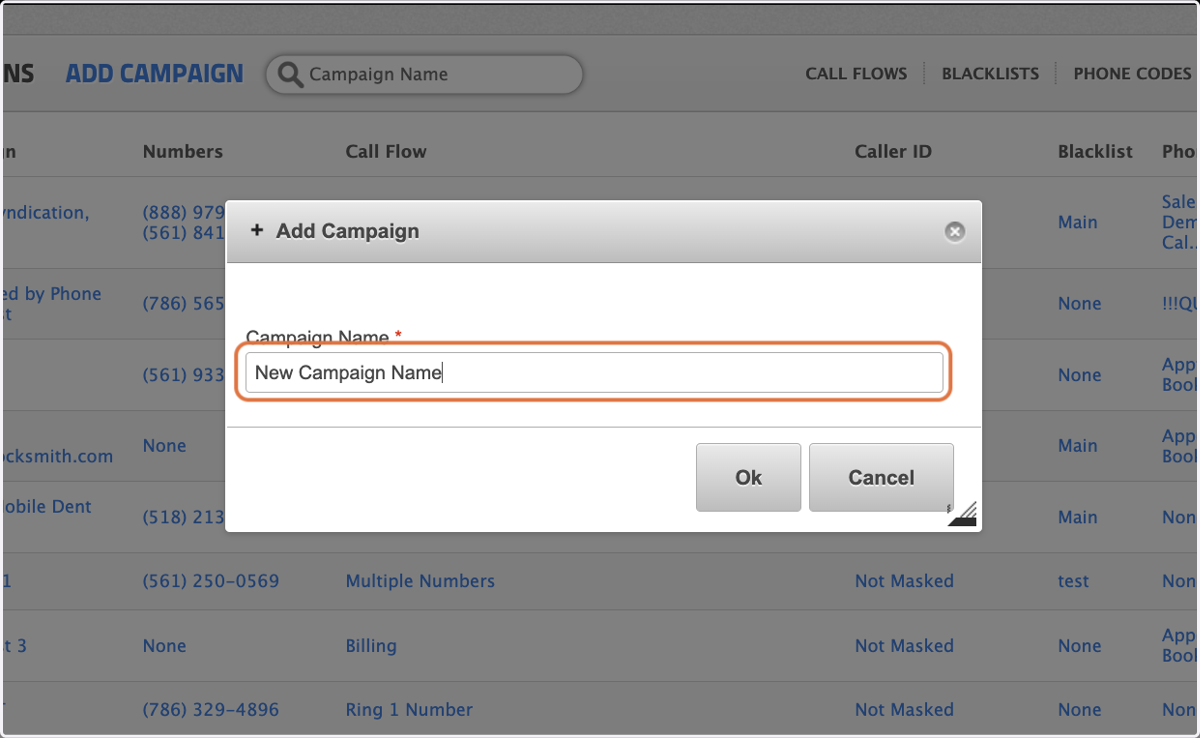Sort by Call Flow column header
This screenshot has height=738, width=1200.
tap(386, 152)
